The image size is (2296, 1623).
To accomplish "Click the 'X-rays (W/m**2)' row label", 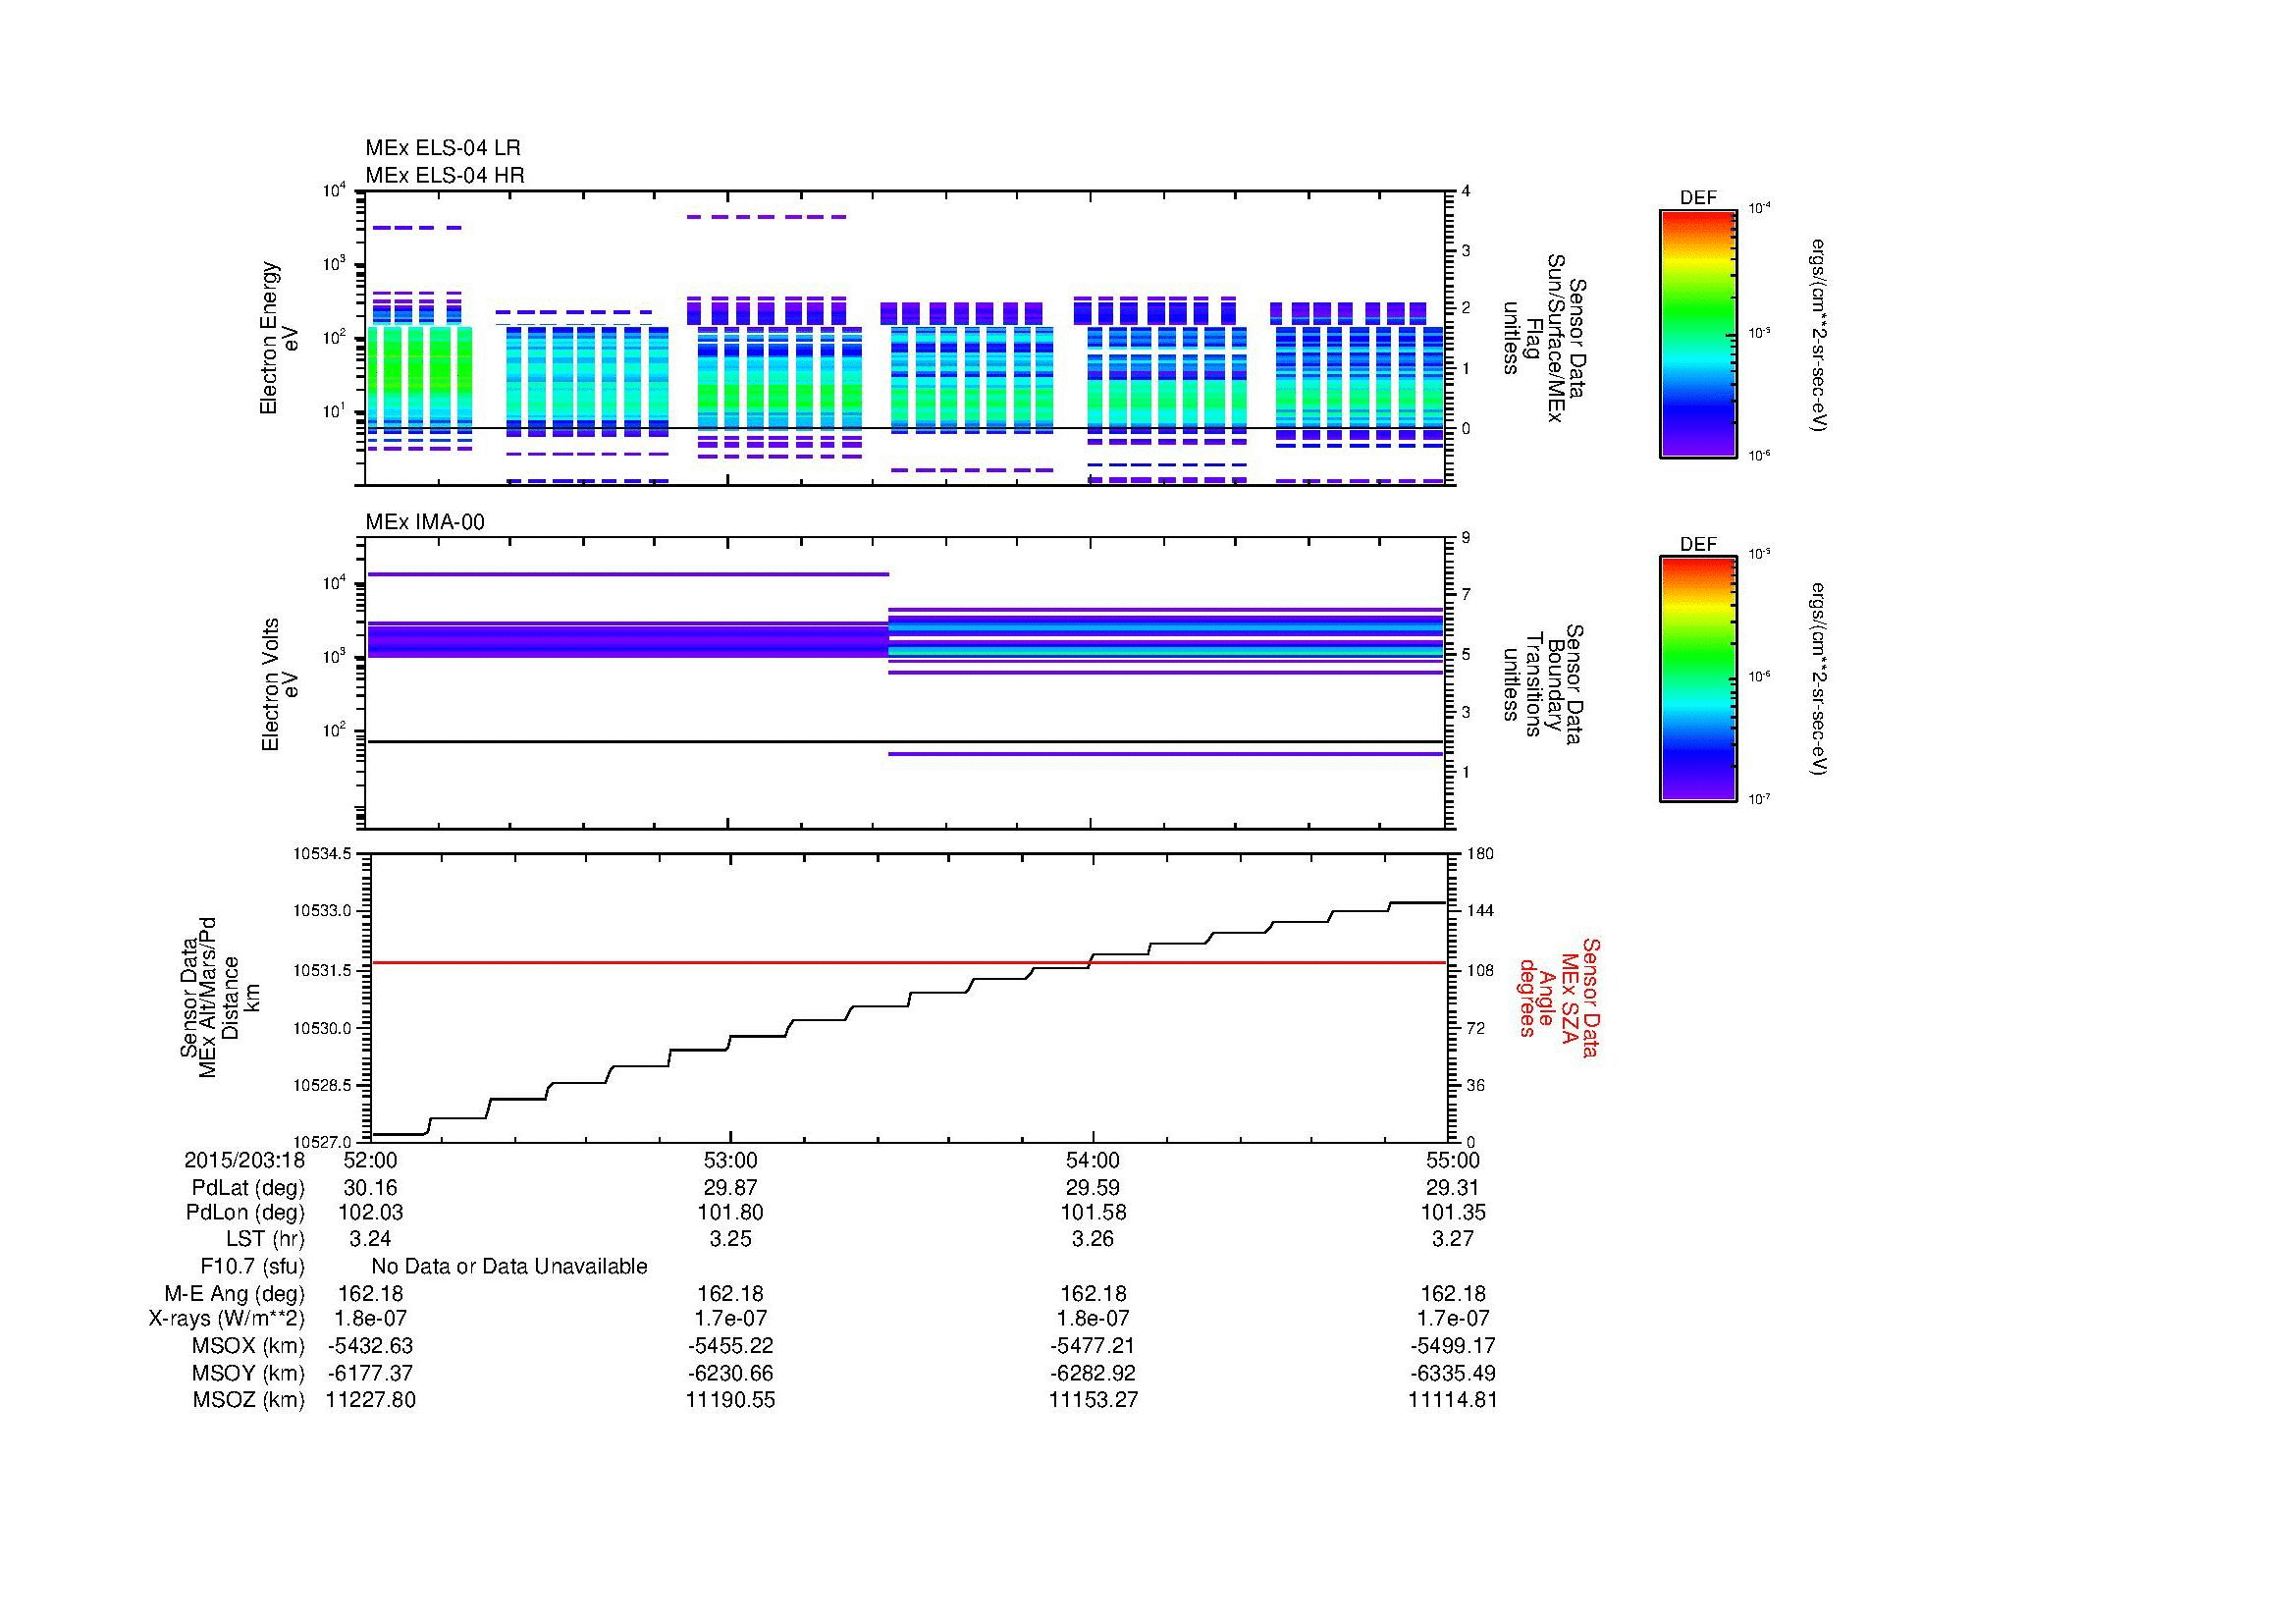I will point(226,1319).
